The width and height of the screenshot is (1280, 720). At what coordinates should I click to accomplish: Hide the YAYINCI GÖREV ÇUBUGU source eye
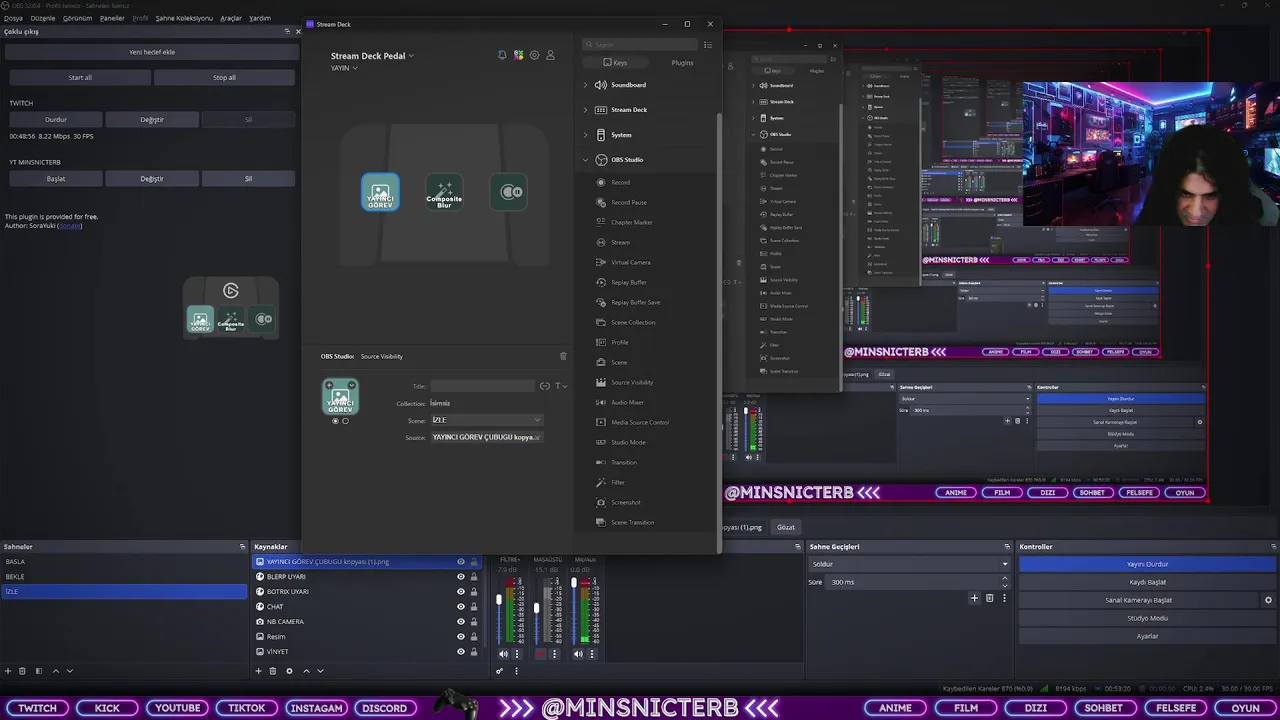click(x=461, y=562)
